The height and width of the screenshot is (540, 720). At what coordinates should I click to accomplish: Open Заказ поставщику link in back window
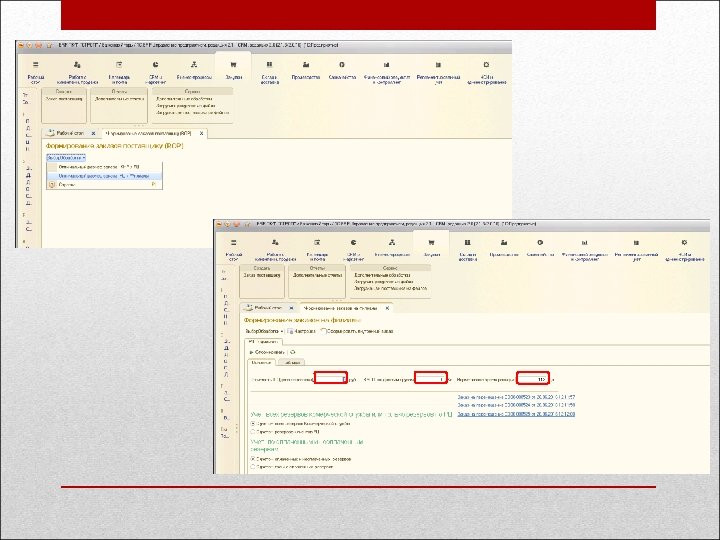(x=64, y=99)
